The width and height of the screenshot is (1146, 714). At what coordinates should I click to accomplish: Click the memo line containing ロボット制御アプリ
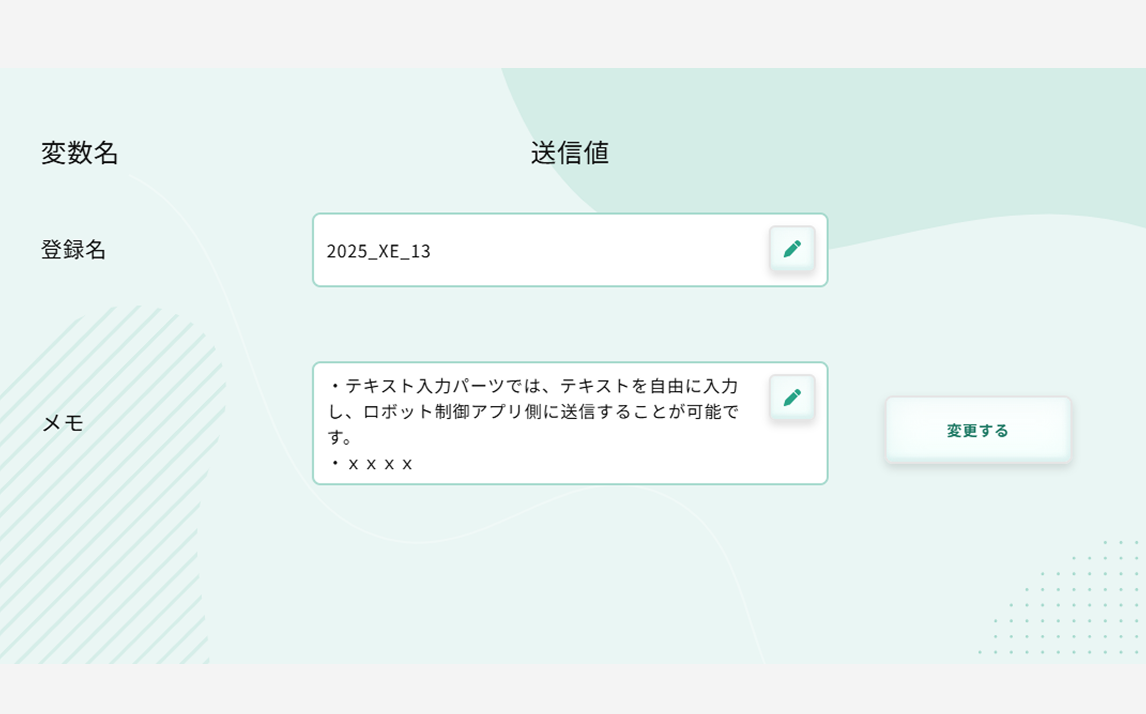pos(534,411)
